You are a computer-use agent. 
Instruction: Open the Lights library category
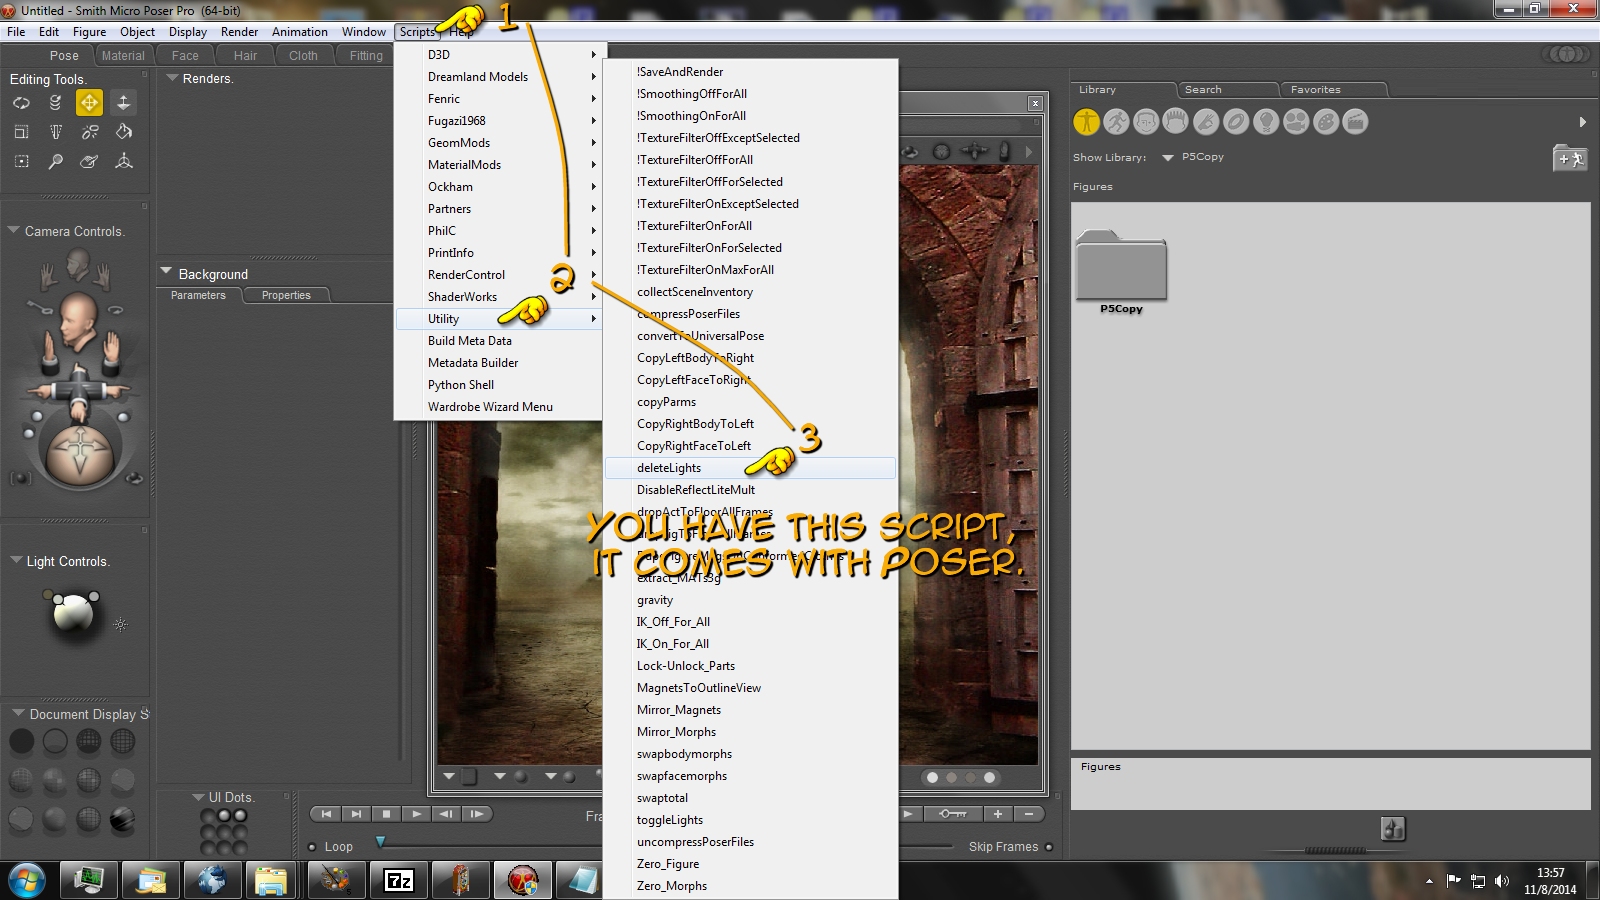point(1266,122)
